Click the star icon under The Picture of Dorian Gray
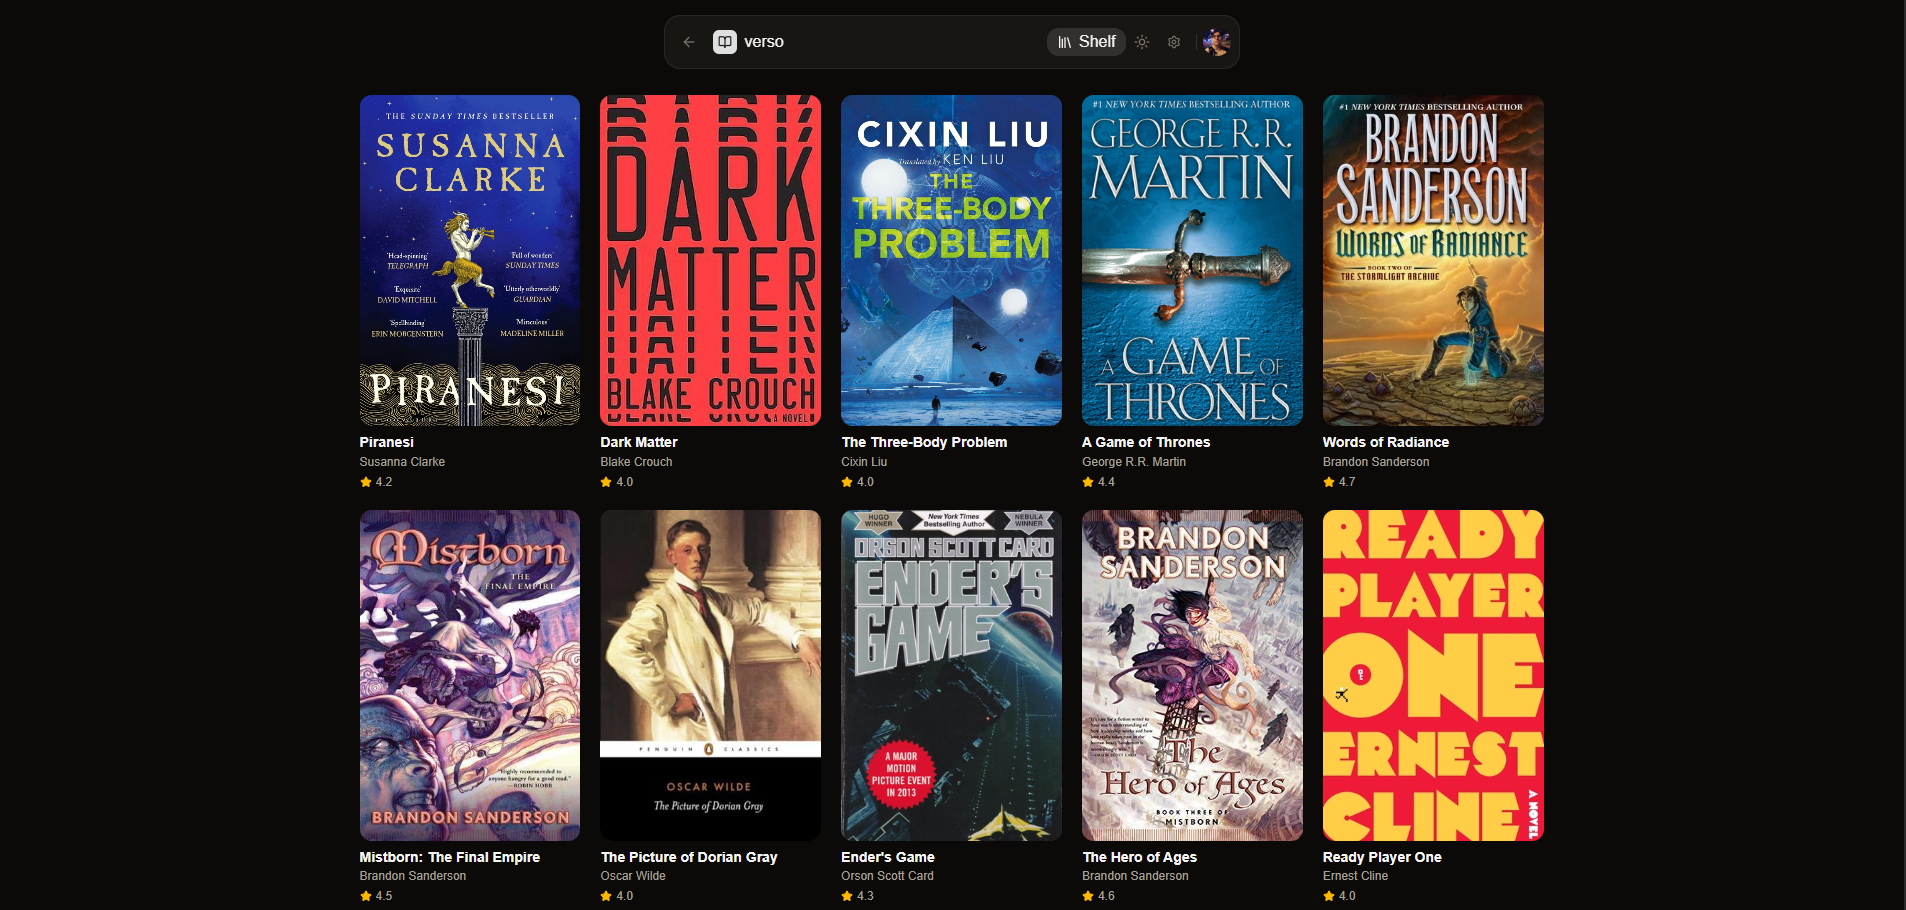 click(606, 896)
